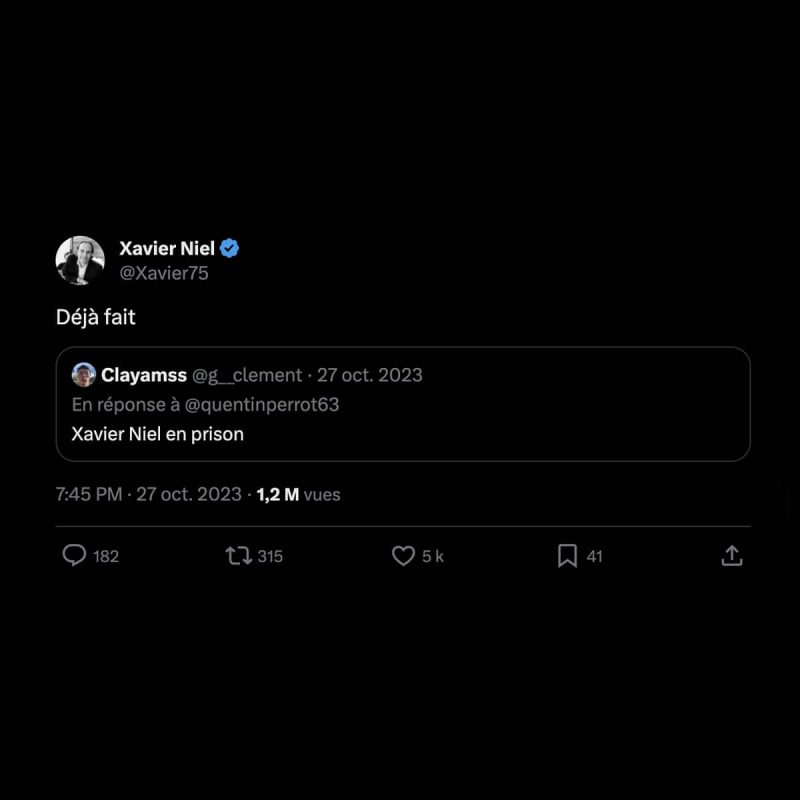Screen dimensions: 800x800
Task: Click the 1,2 M vues counter
Action: pyautogui.click(x=298, y=494)
